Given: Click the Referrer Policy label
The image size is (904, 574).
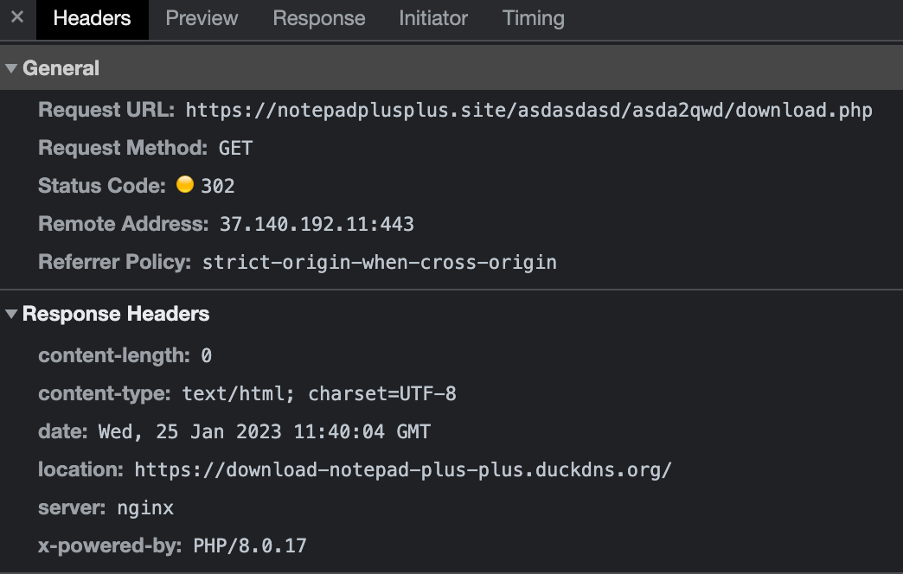Looking at the screenshot, I should click(115, 262).
